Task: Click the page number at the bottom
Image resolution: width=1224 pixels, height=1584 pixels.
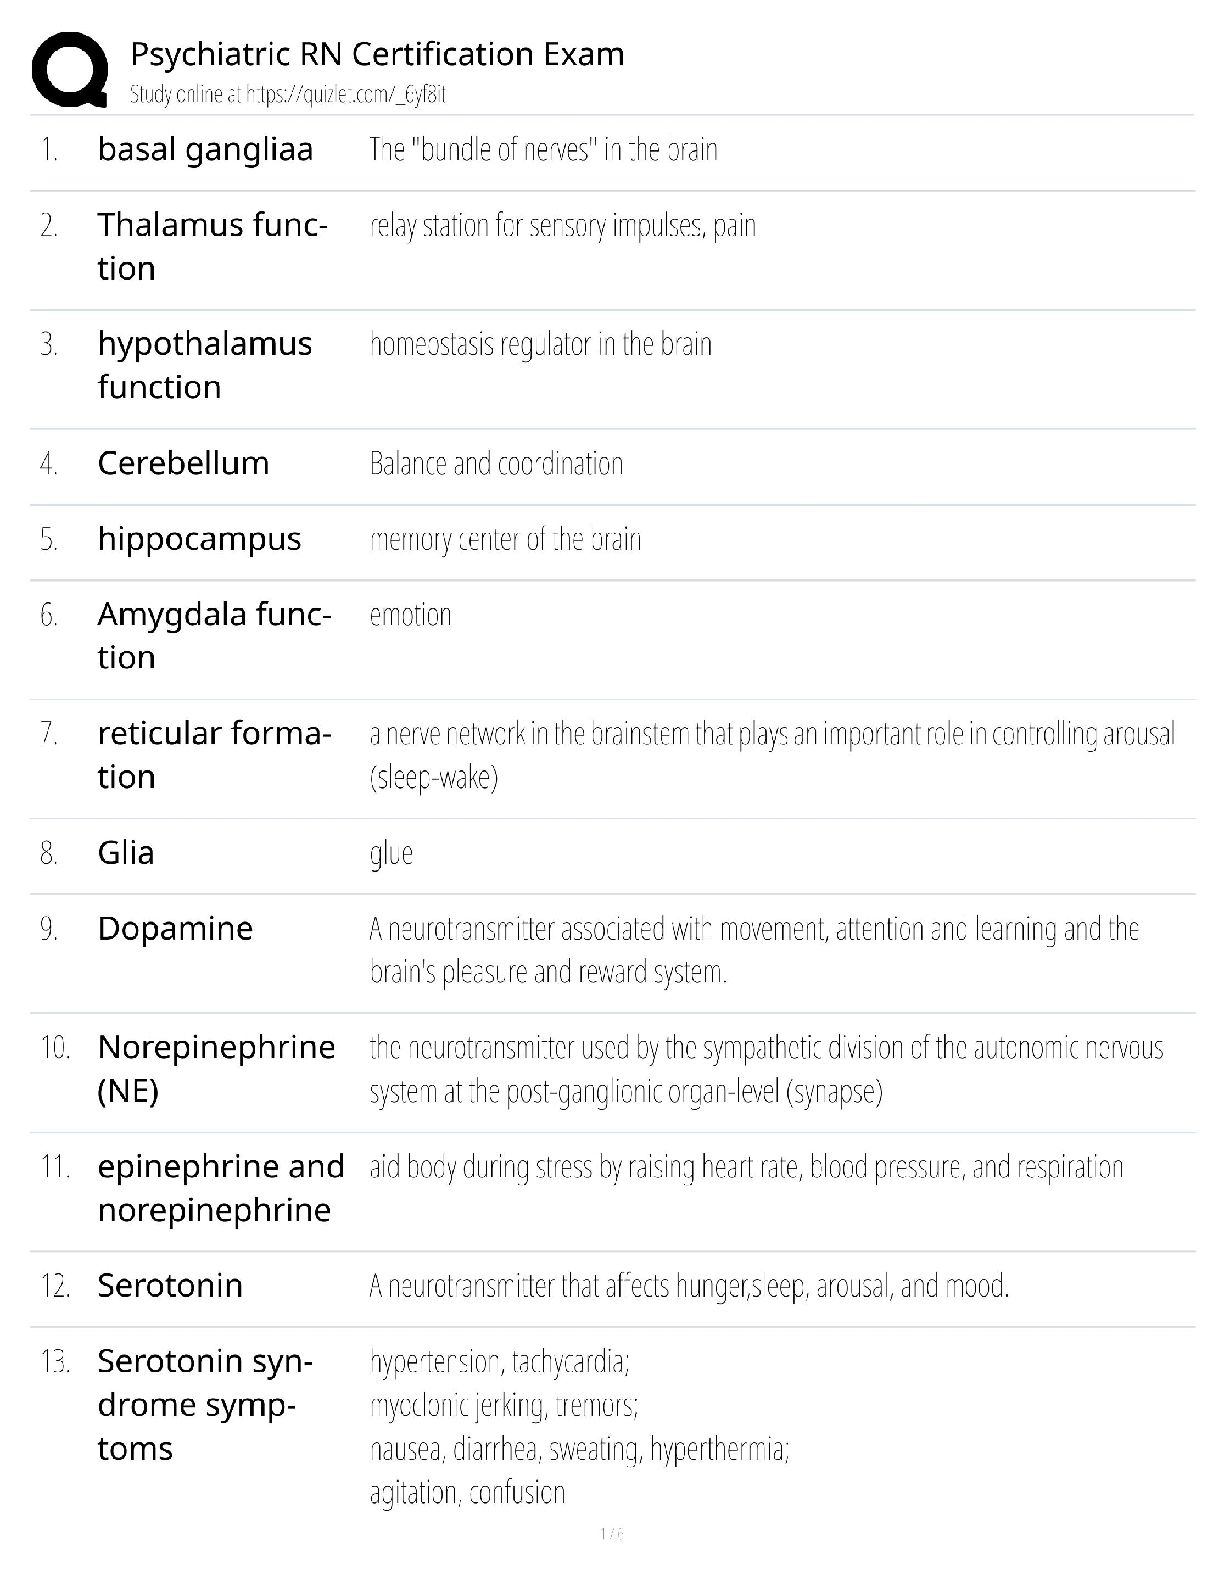Action: point(611,1533)
